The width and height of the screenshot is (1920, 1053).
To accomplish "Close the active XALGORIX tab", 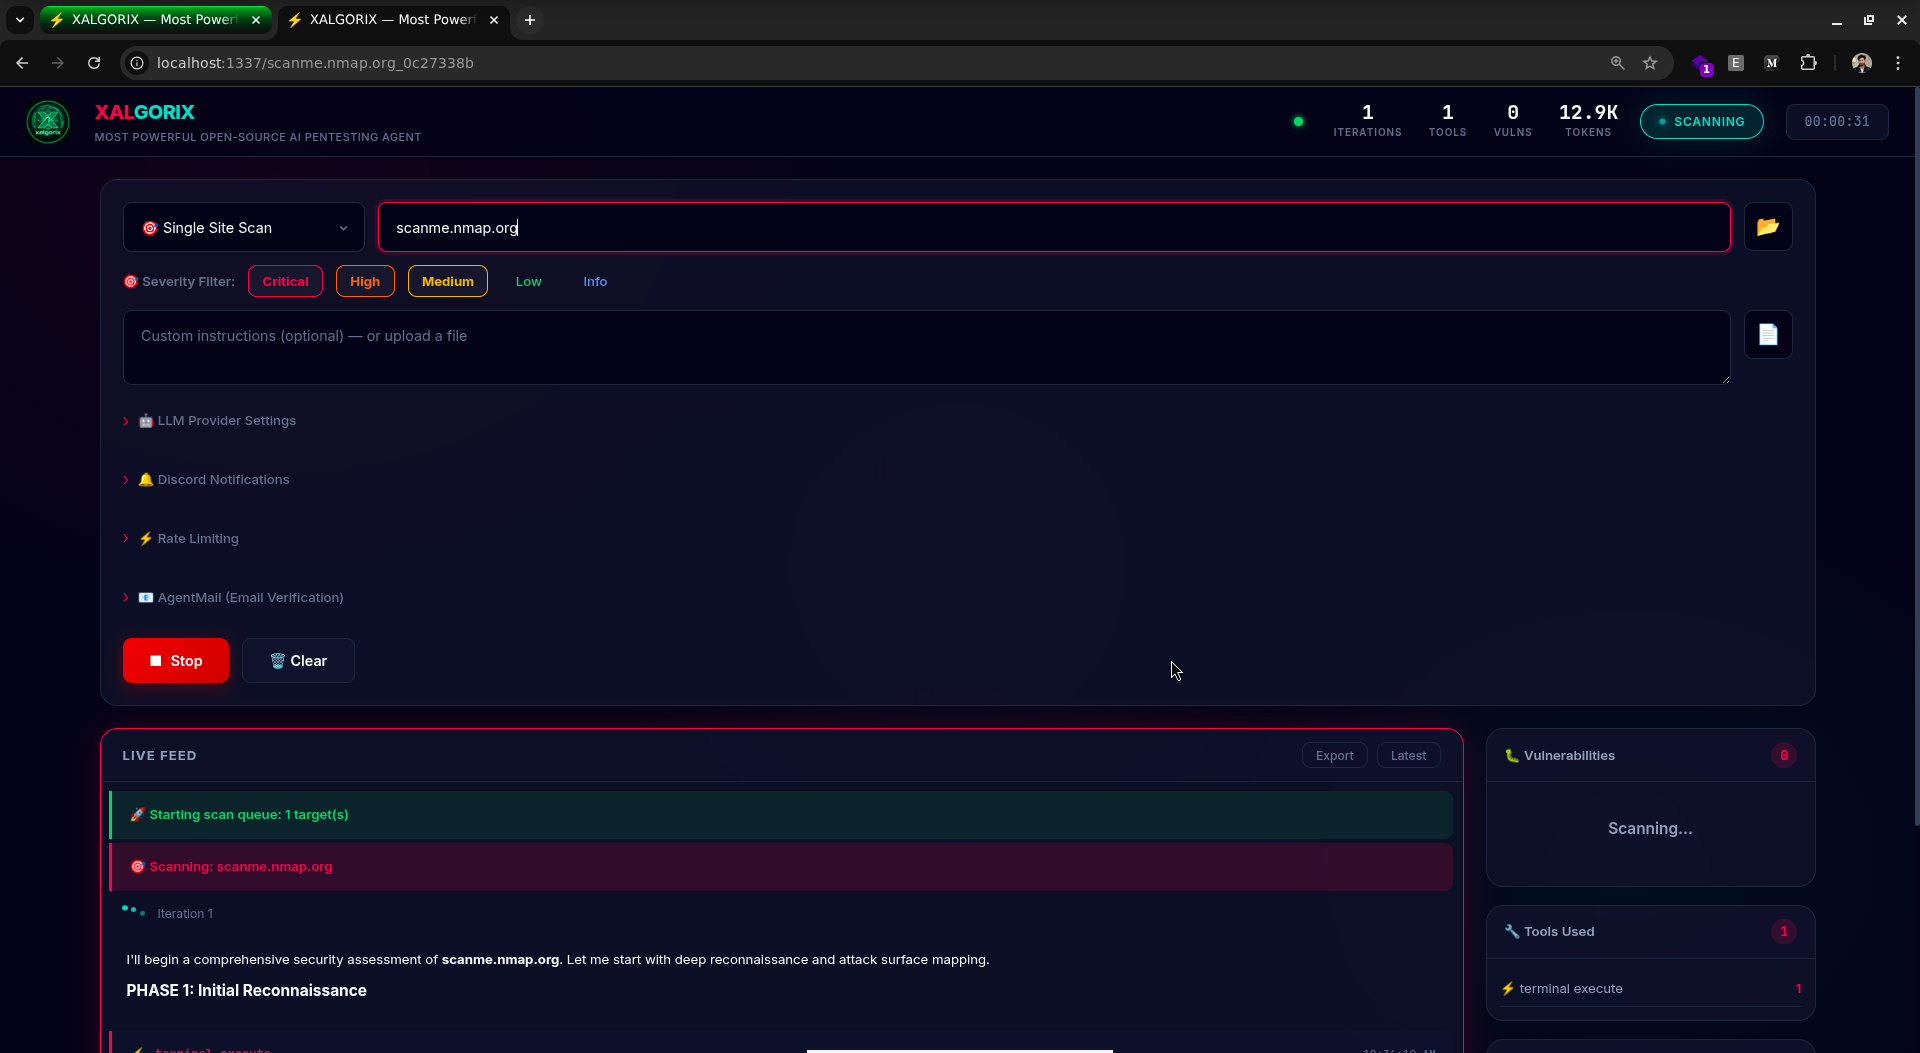I will (x=494, y=20).
